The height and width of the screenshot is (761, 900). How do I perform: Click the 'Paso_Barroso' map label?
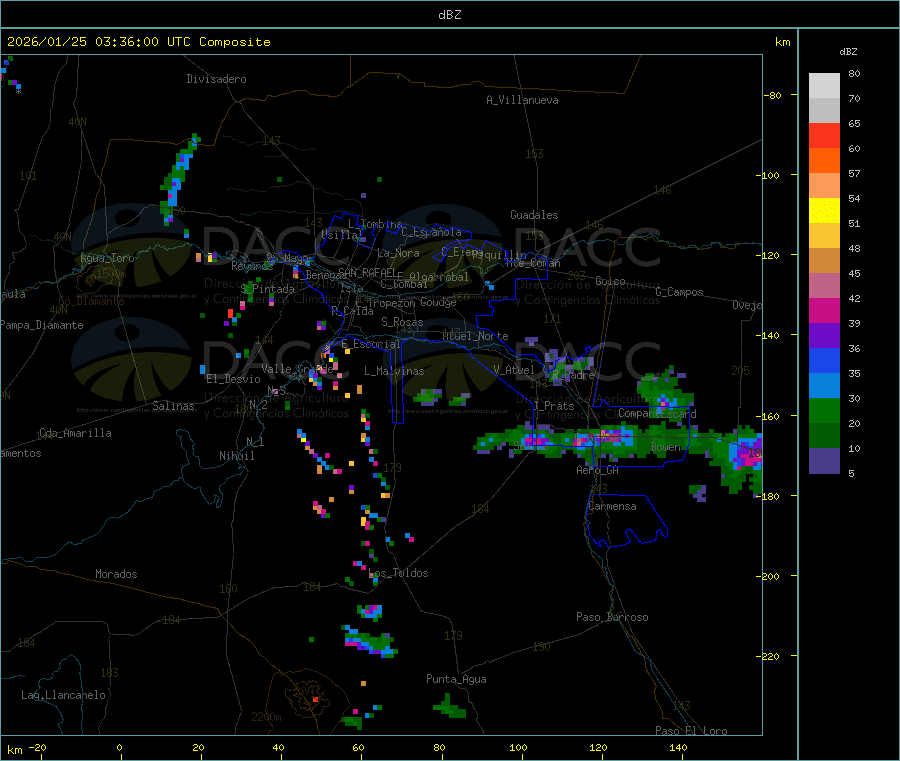pos(612,617)
